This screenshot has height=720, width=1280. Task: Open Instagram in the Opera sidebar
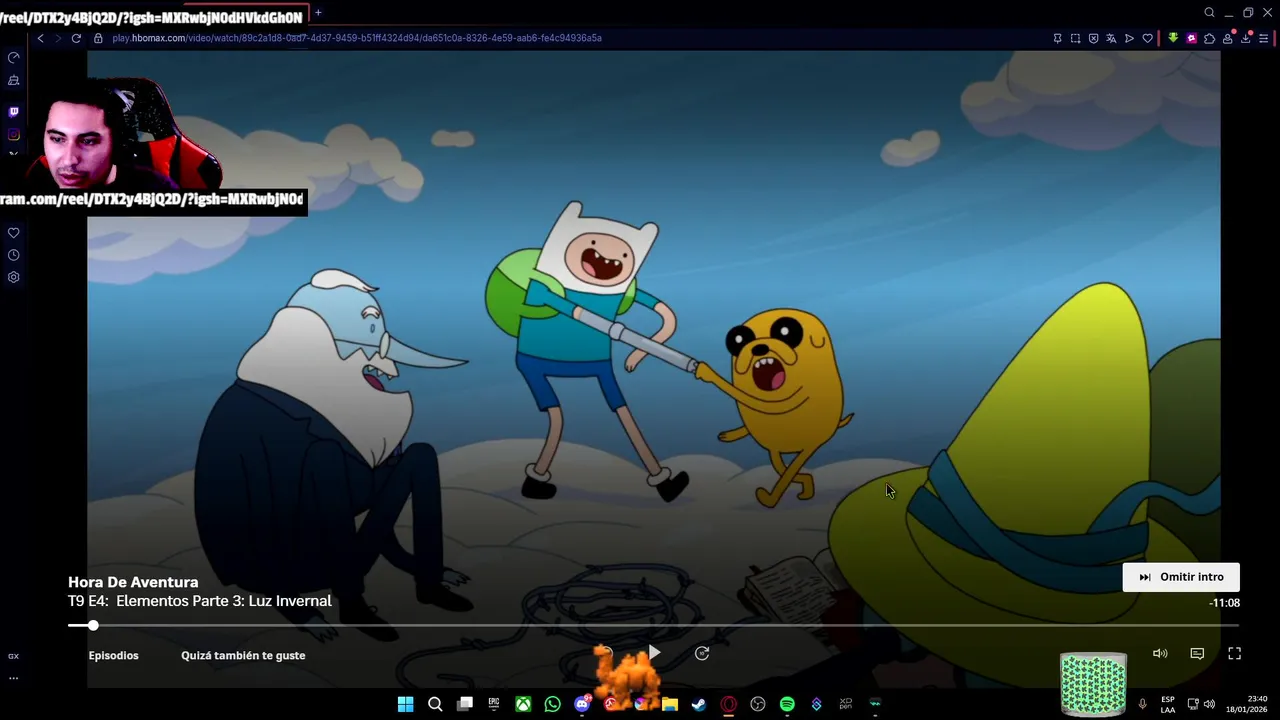(13, 134)
